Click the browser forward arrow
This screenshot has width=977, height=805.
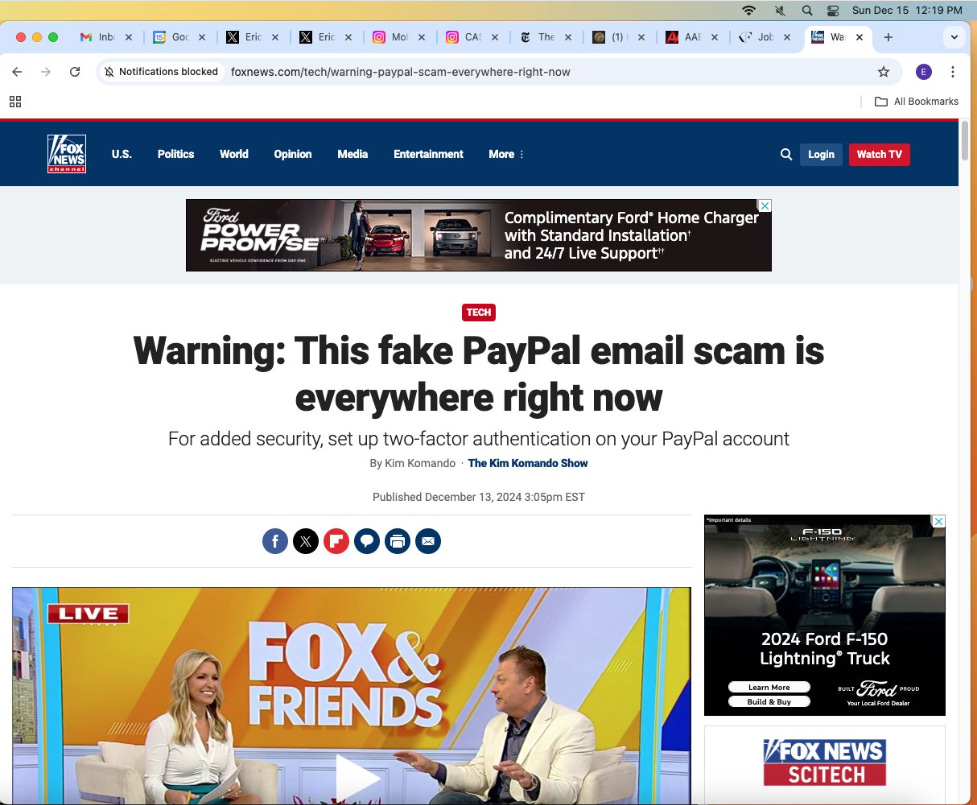click(45, 72)
